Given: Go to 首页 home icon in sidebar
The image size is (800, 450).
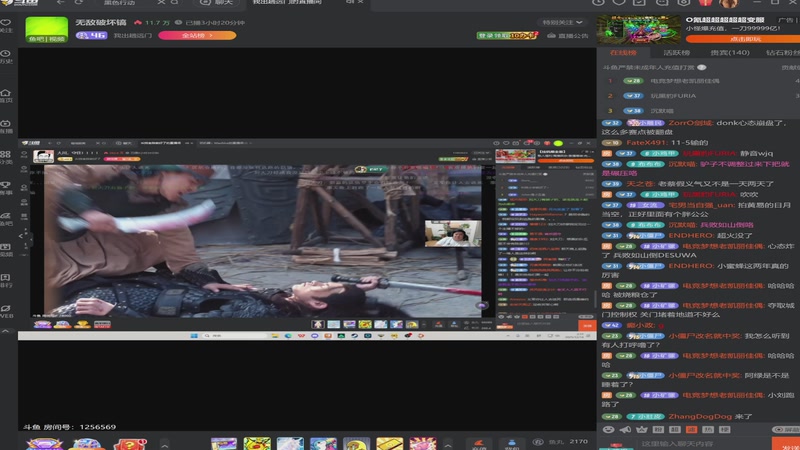Looking at the screenshot, I should pos(6,95).
